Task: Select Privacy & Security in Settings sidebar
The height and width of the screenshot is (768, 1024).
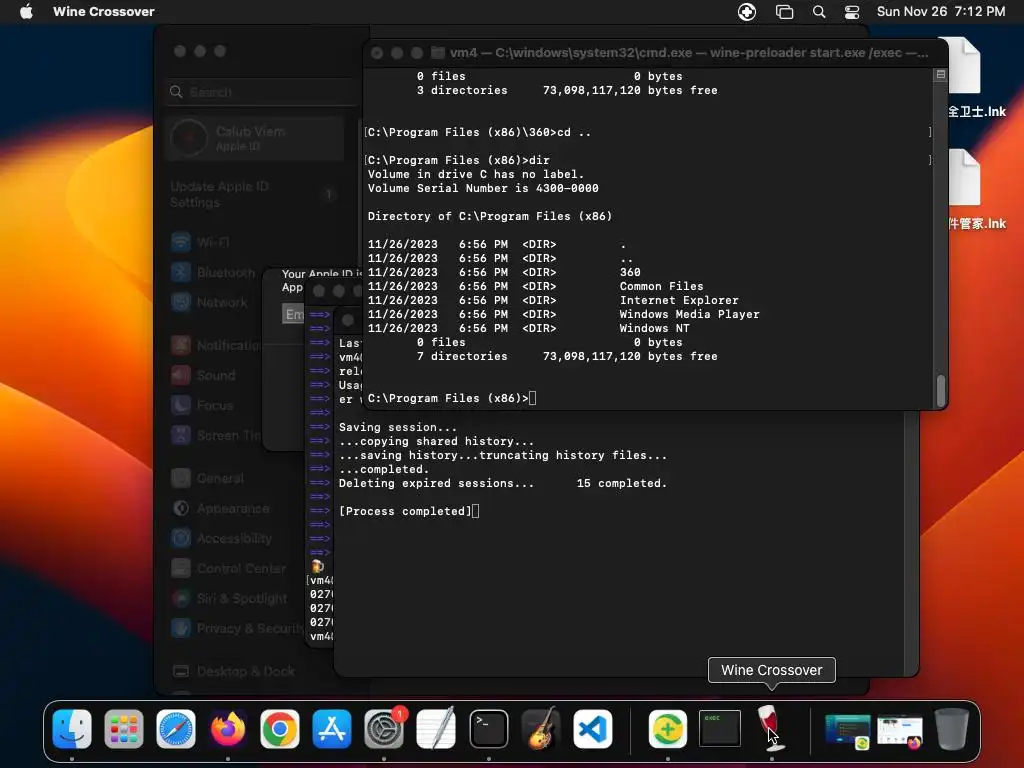Action: click(x=235, y=629)
